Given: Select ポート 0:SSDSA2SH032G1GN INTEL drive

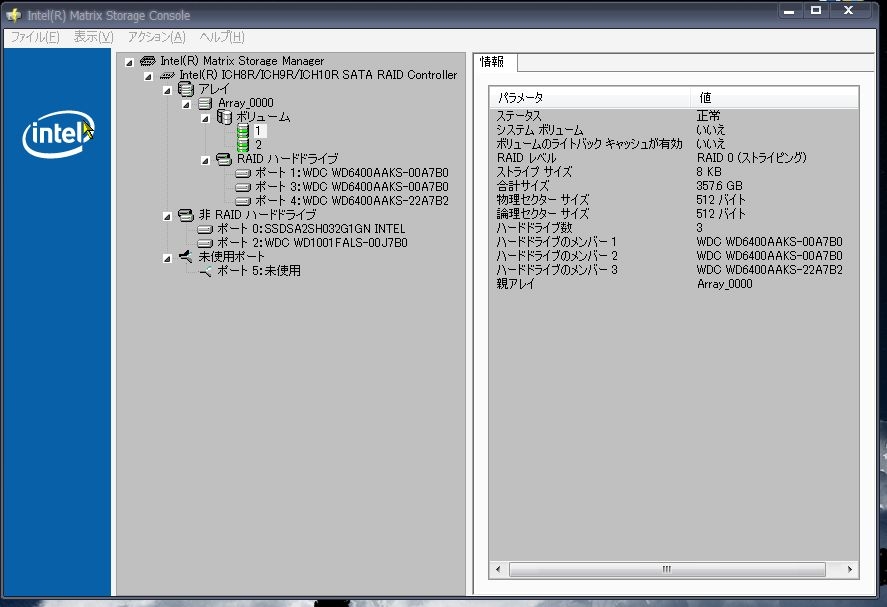Looking at the screenshot, I should point(311,229).
